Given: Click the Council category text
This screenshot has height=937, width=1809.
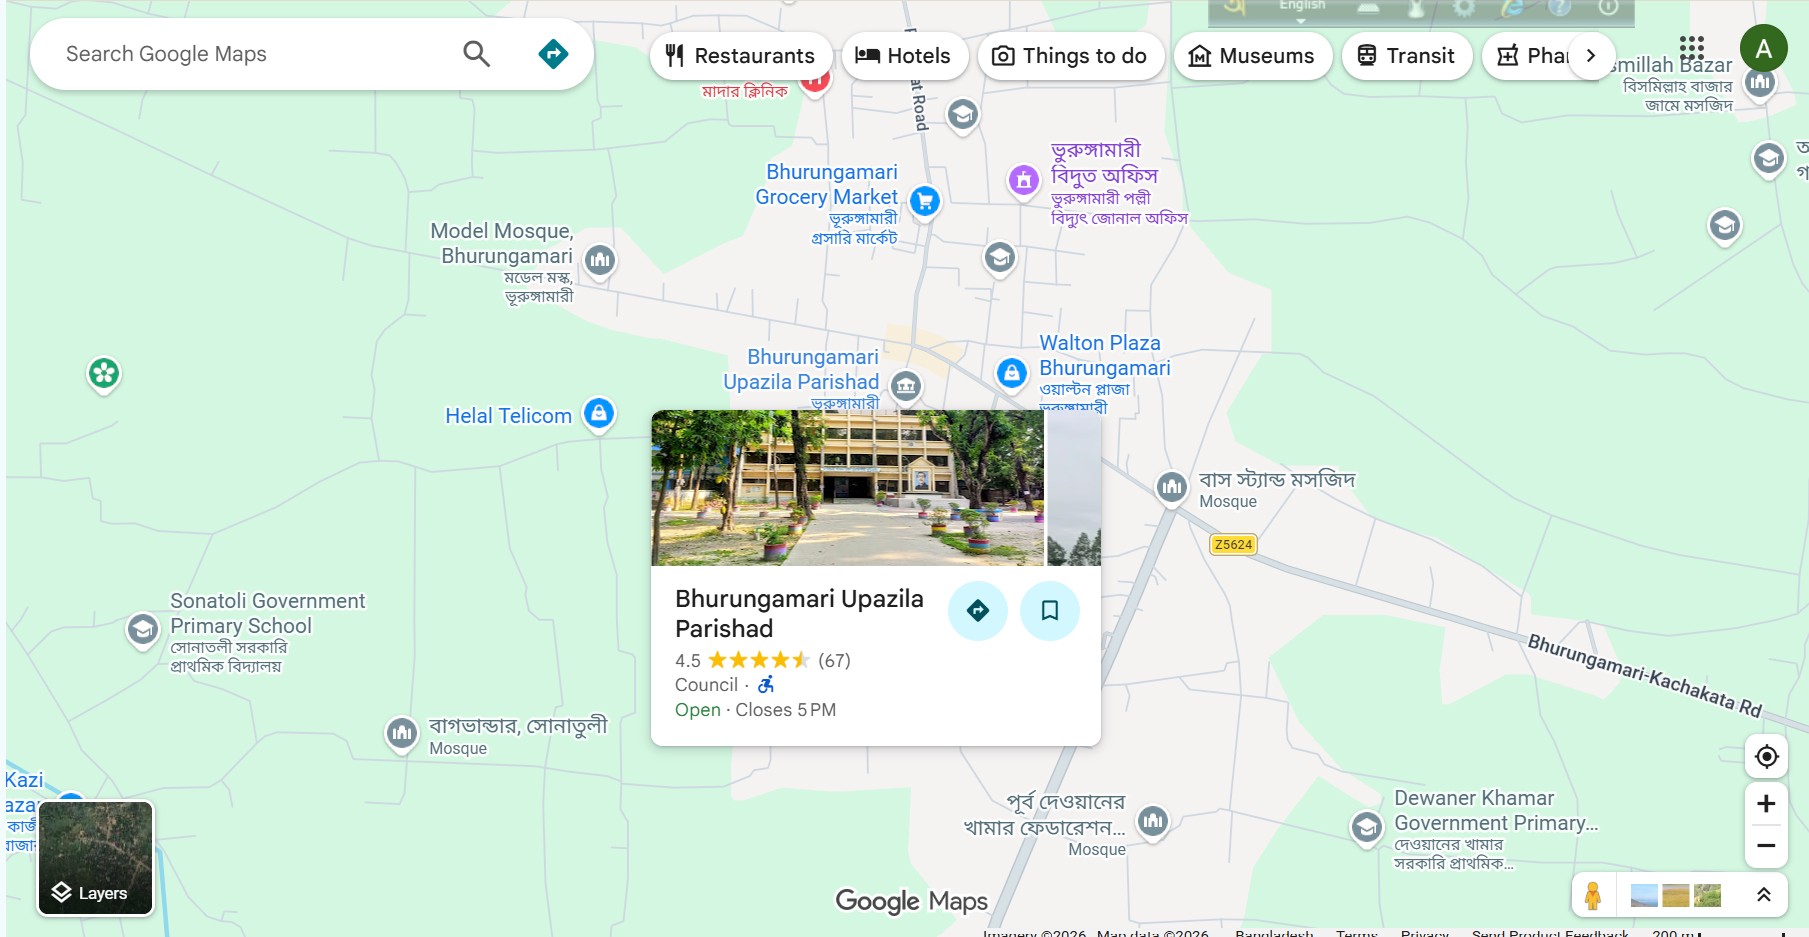Looking at the screenshot, I should point(706,685).
